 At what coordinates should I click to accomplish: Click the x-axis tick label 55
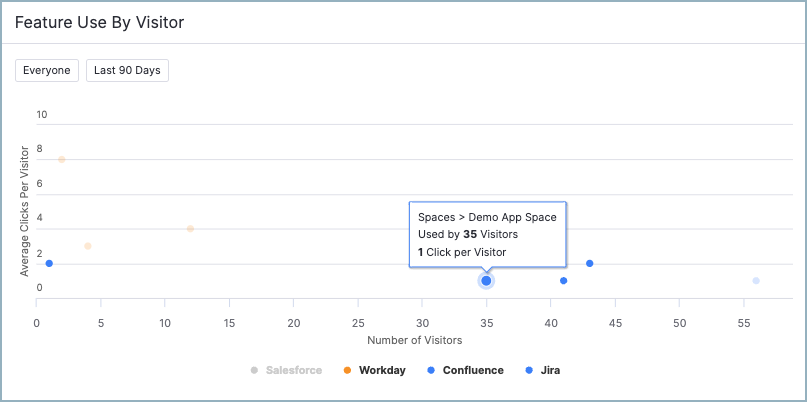[x=744, y=324]
